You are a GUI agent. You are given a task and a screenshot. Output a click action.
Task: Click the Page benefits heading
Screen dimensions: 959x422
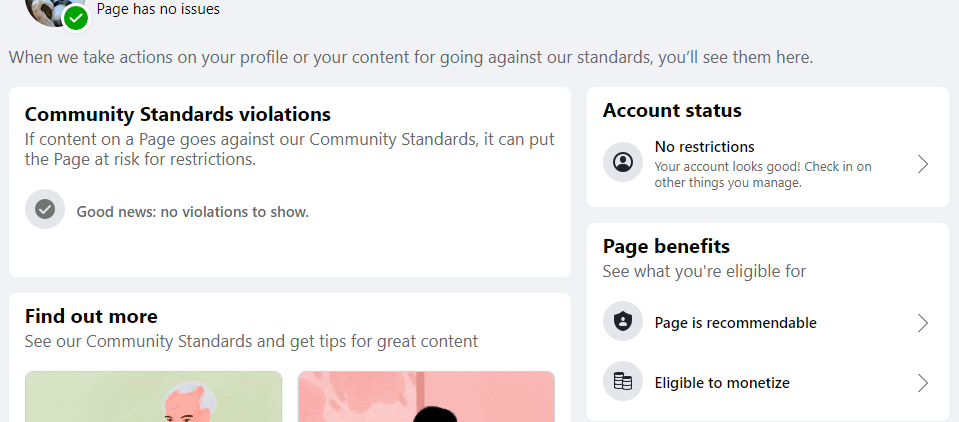coord(666,246)
